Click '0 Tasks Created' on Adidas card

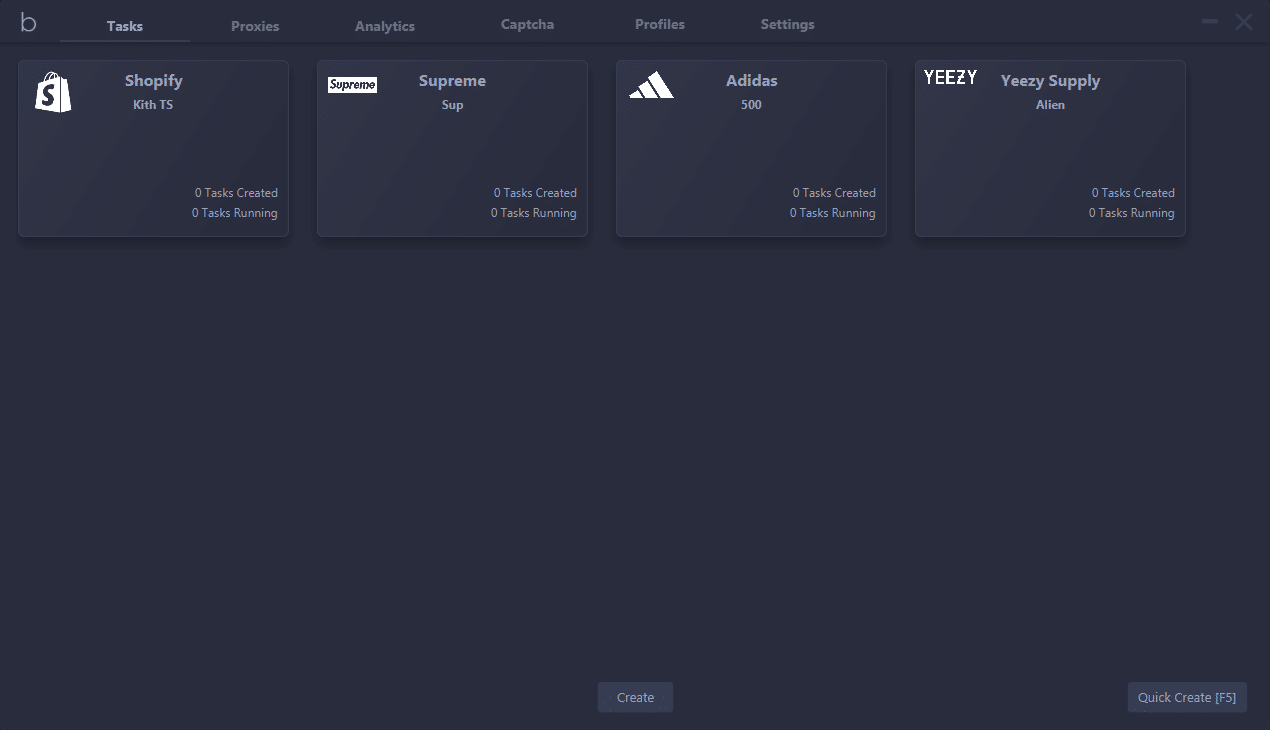coord(834,193)
